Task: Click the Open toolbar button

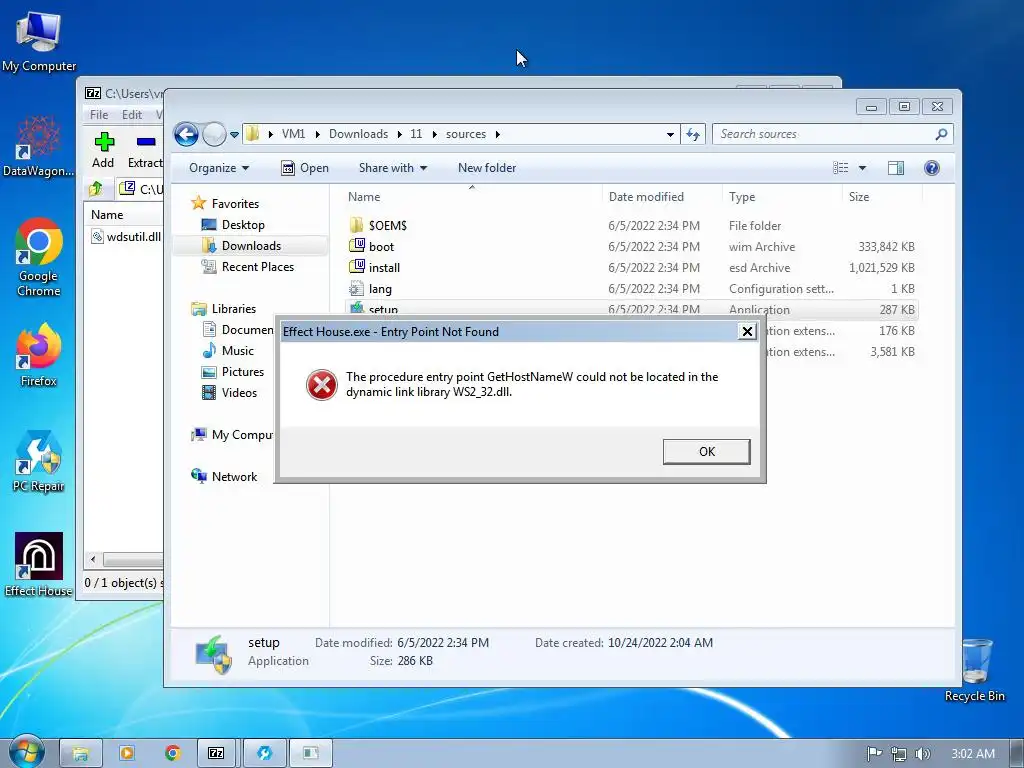Action: coord(305,168)
